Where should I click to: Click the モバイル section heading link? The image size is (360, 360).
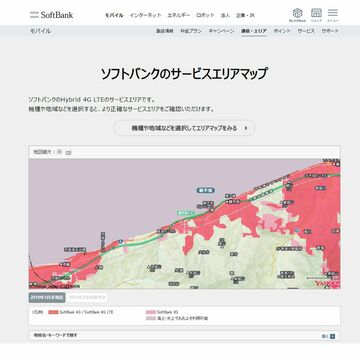[x=40, y=31]
